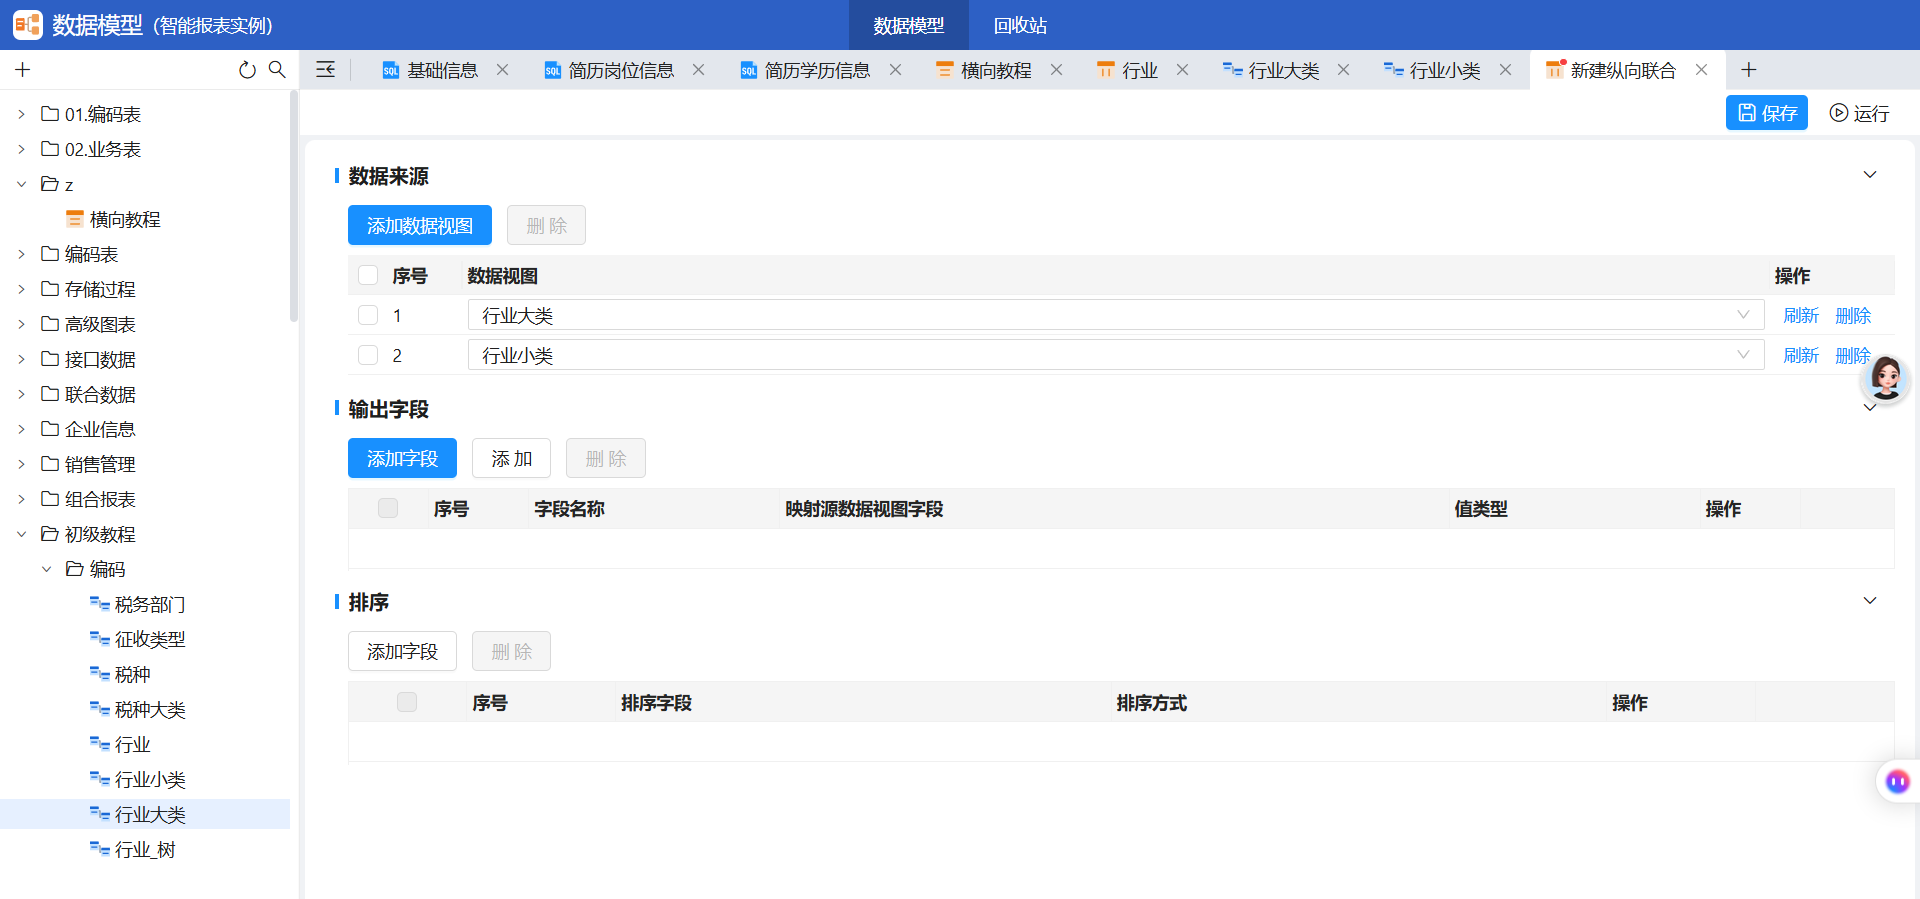Add a new tab with plus icon
Image resolution: width=1920 pixels, height=899 pixels.
pyautogui.click(x=1748, y=70)
